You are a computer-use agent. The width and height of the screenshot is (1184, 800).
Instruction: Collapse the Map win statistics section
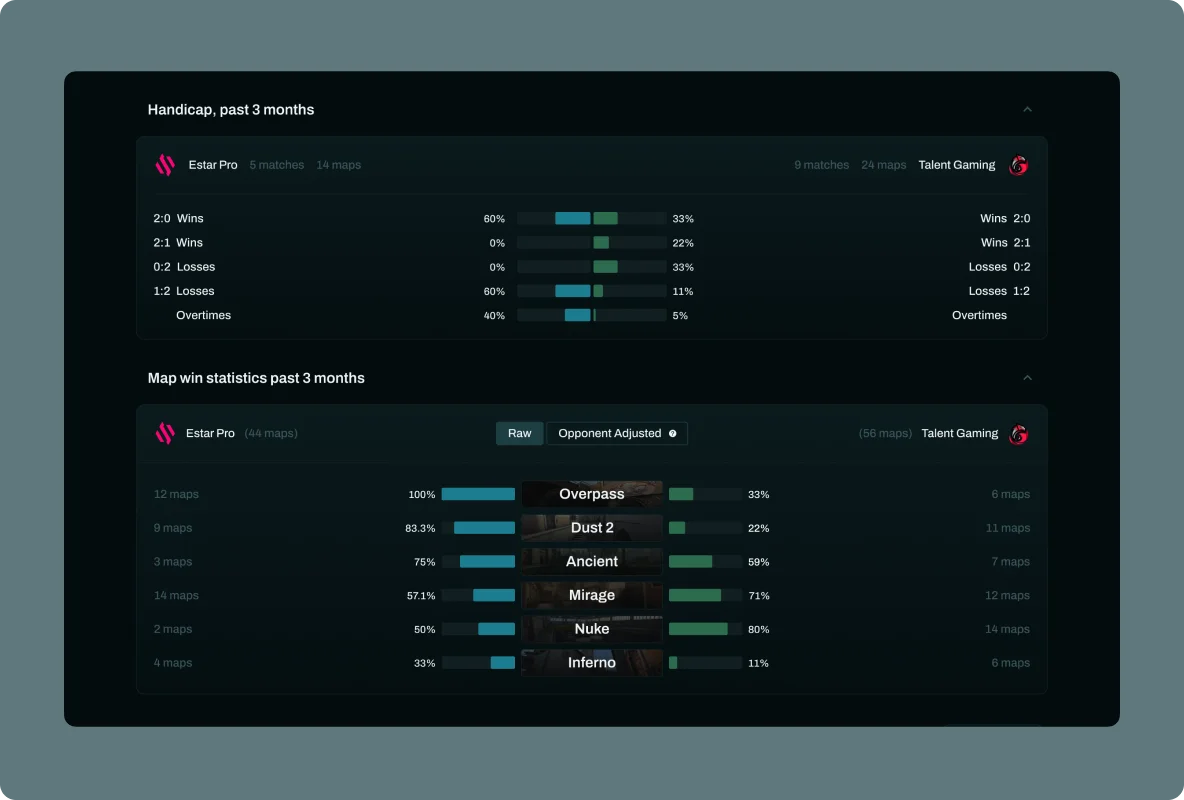(1028, 378)
